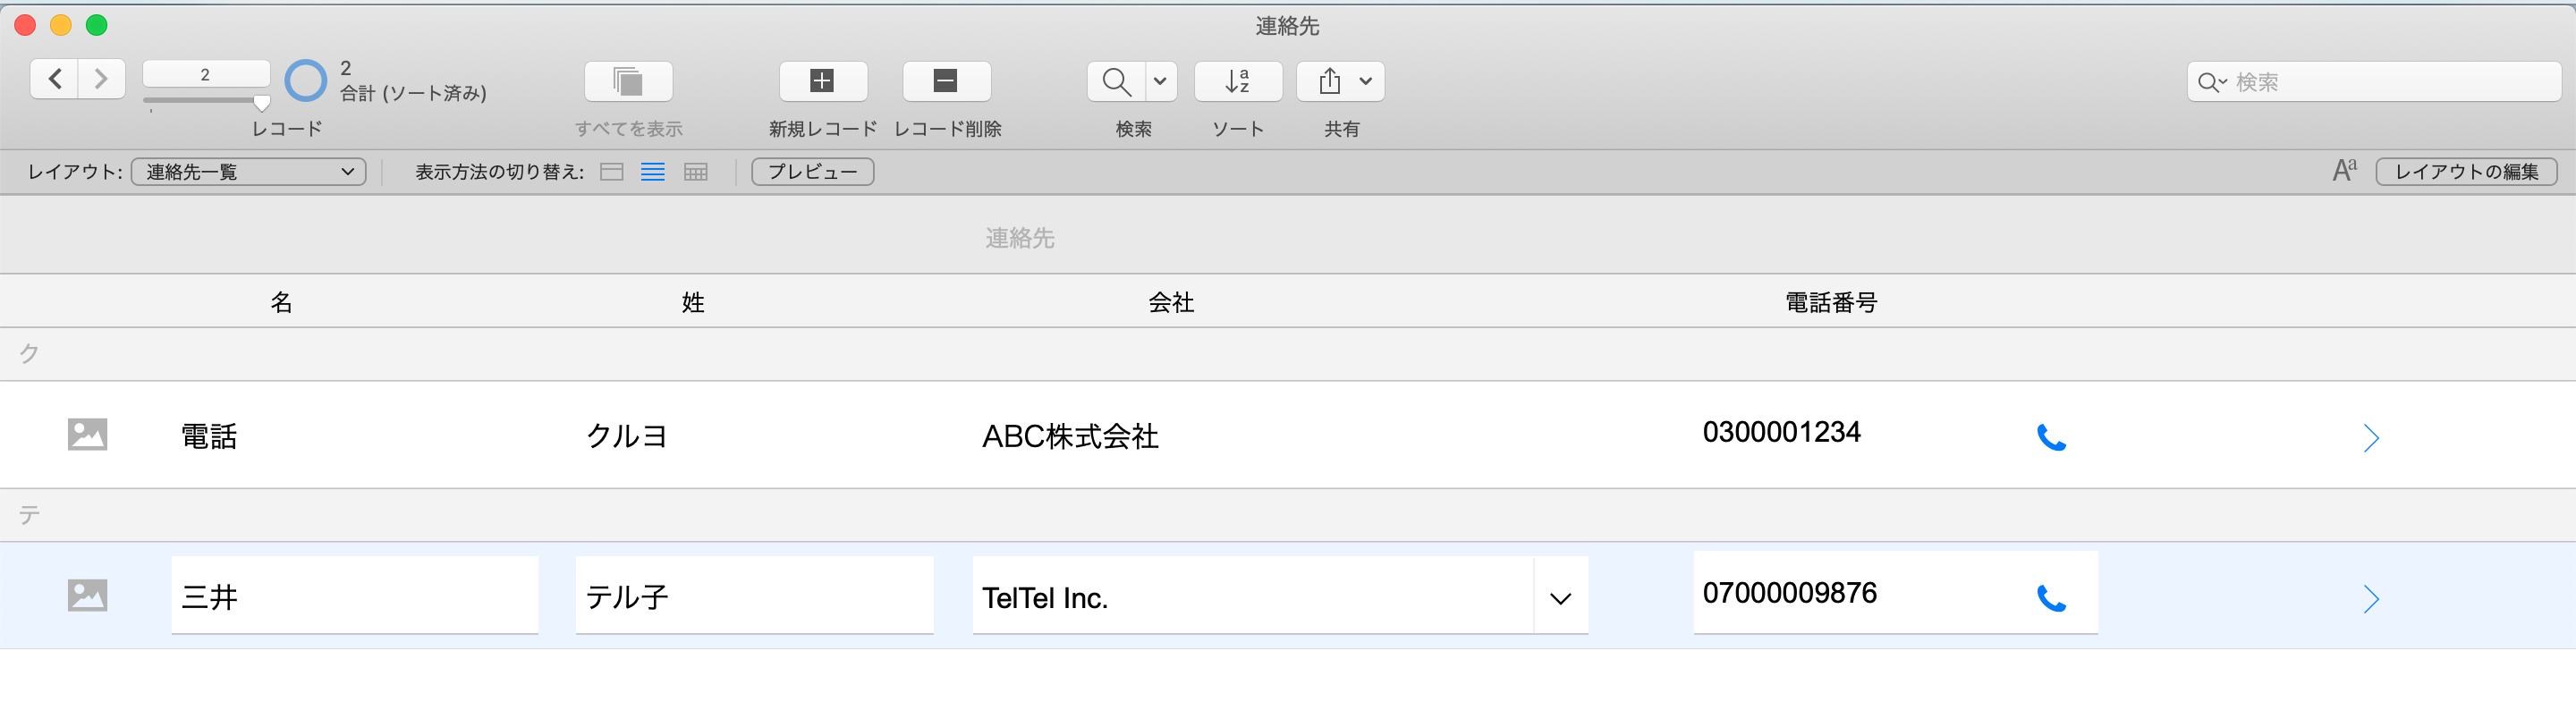Click the Share icon
The height and width of the screenshot is (710, 2576).
click(1329, 81)
